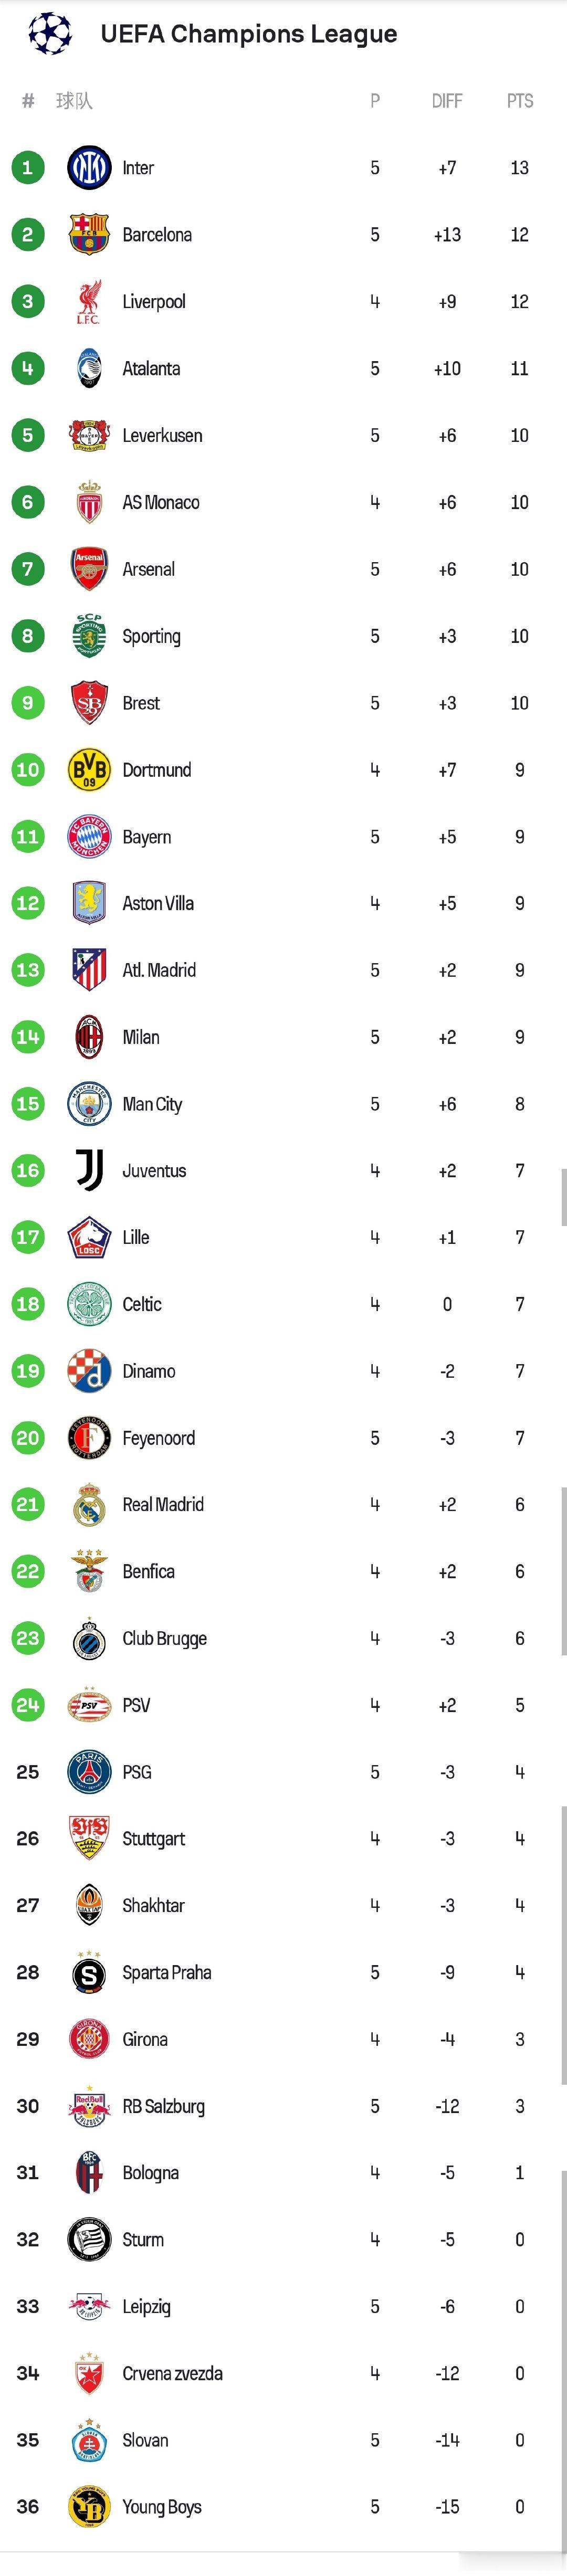The height and width of the screenshot is (2576, 567).
Task: Tap the Barcelona club crest
Action: pos(89,235)
